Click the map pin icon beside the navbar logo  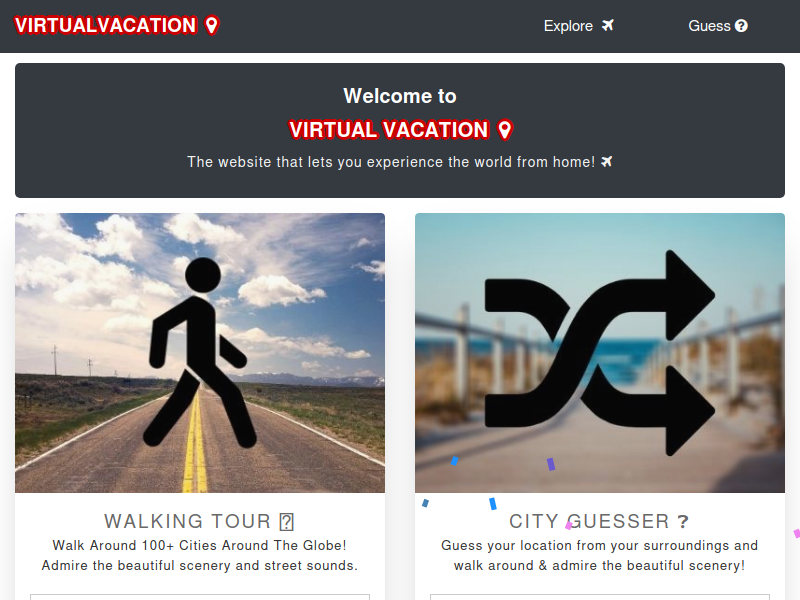point(212,25)
